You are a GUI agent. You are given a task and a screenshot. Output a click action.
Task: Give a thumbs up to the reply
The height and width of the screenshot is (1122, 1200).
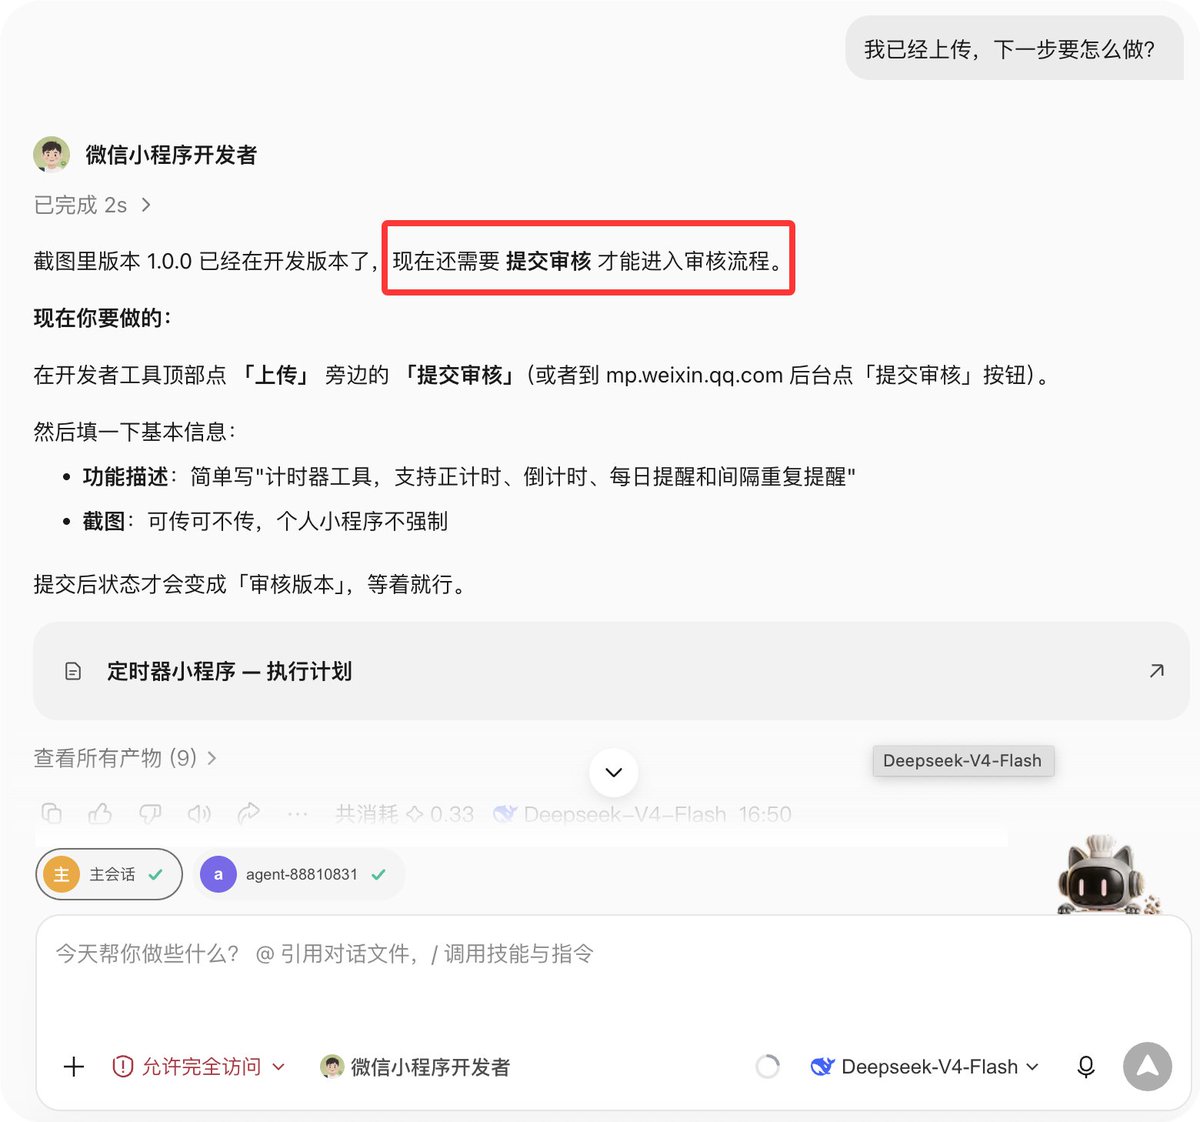(100, 814)
